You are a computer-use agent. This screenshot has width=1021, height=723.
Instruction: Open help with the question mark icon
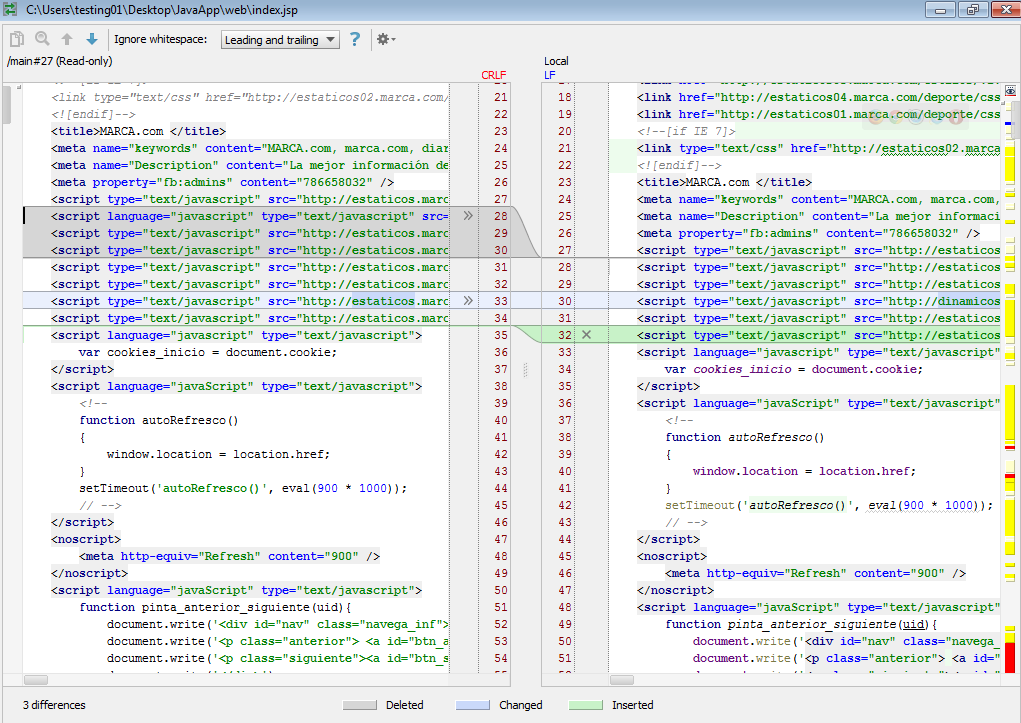[354, 39]
